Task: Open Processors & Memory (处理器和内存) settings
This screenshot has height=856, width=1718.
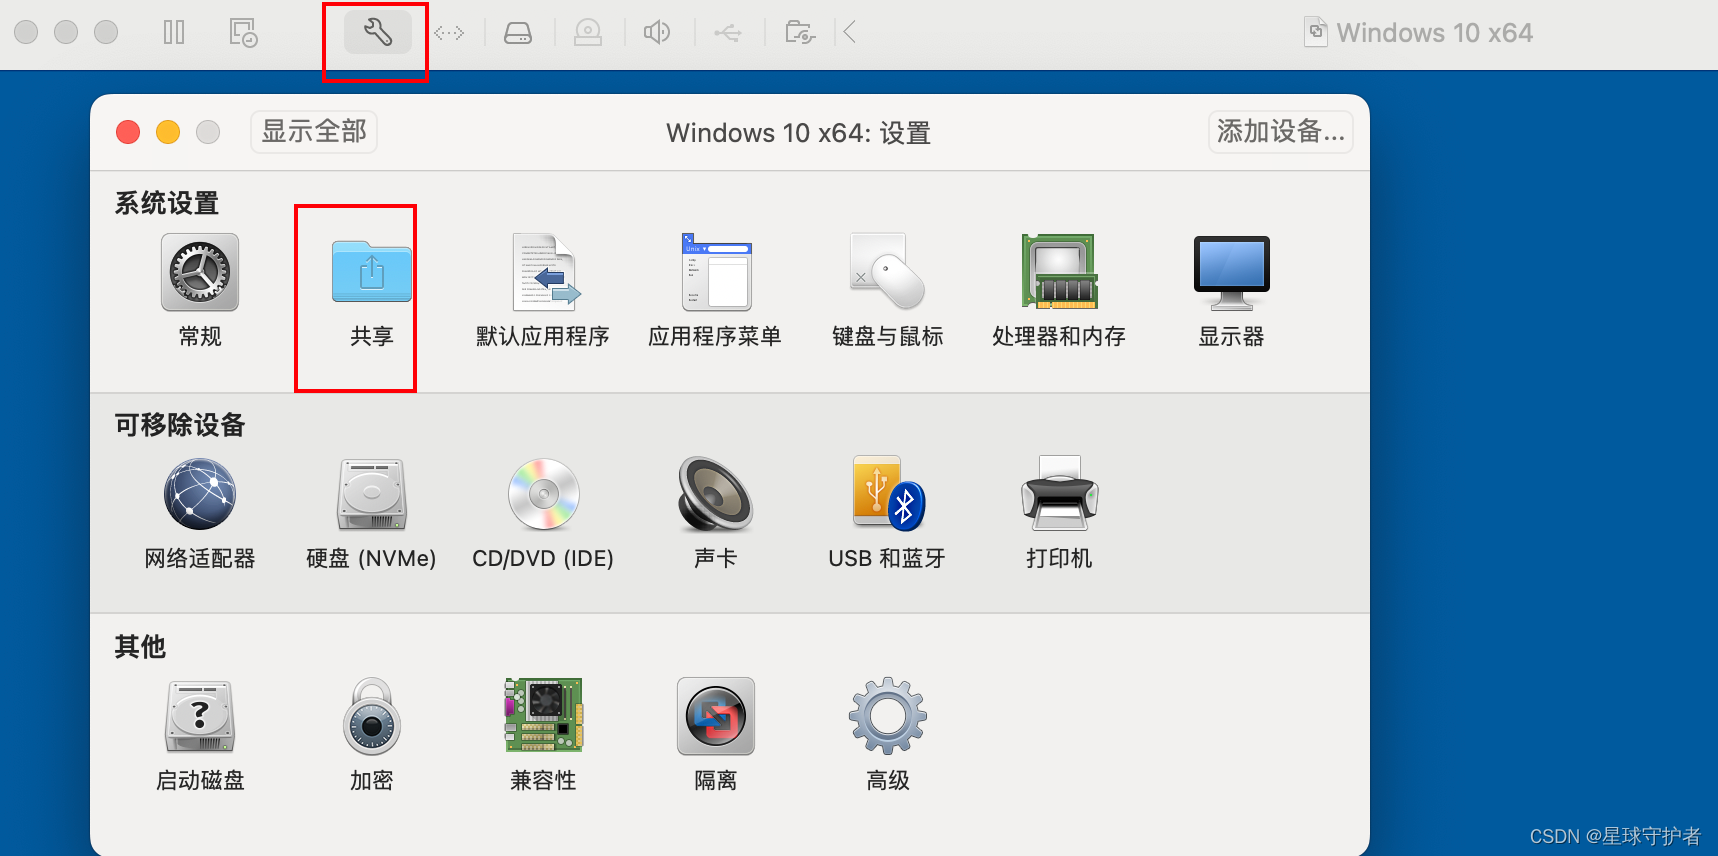Action: pos(1059,290)
